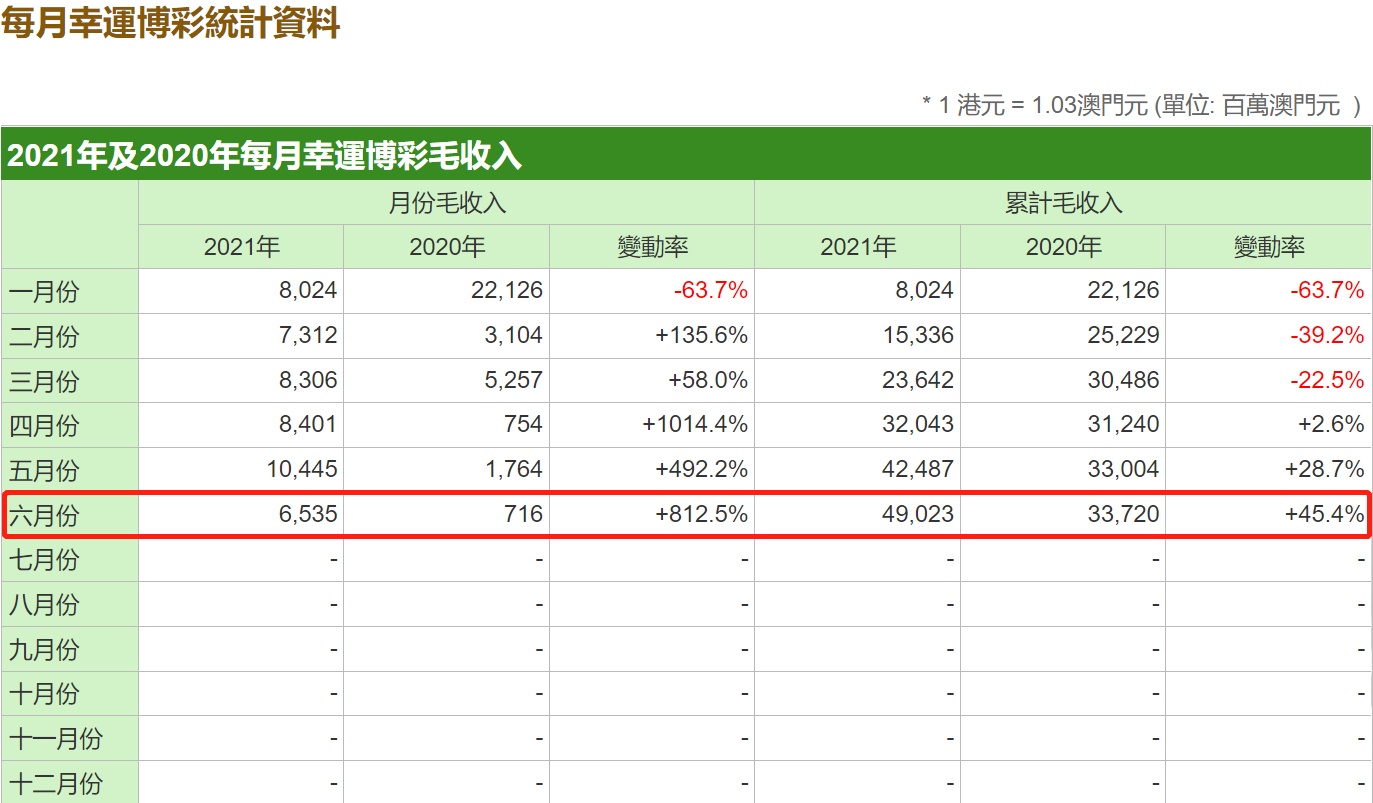Select the 月份毛收入 group header

446,203
